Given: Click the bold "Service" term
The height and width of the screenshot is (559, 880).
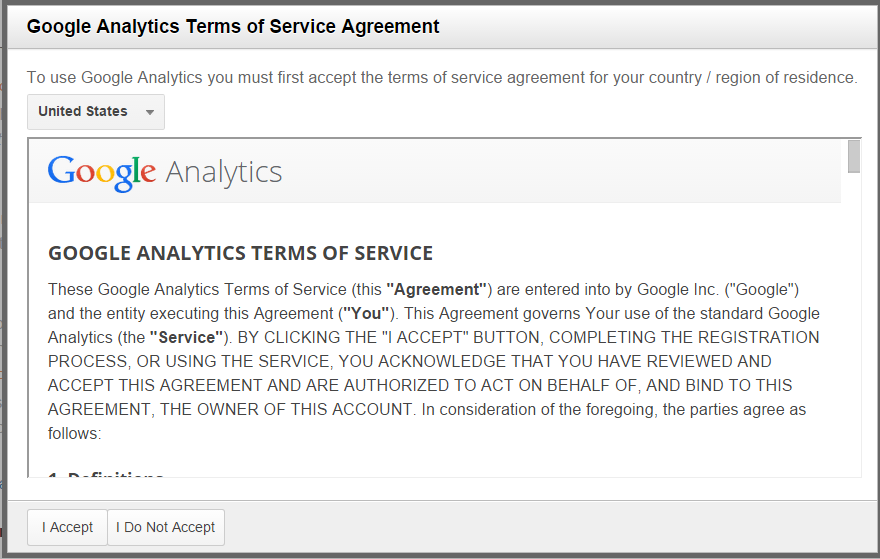Looking at the screenshot, I should [187, 337].
